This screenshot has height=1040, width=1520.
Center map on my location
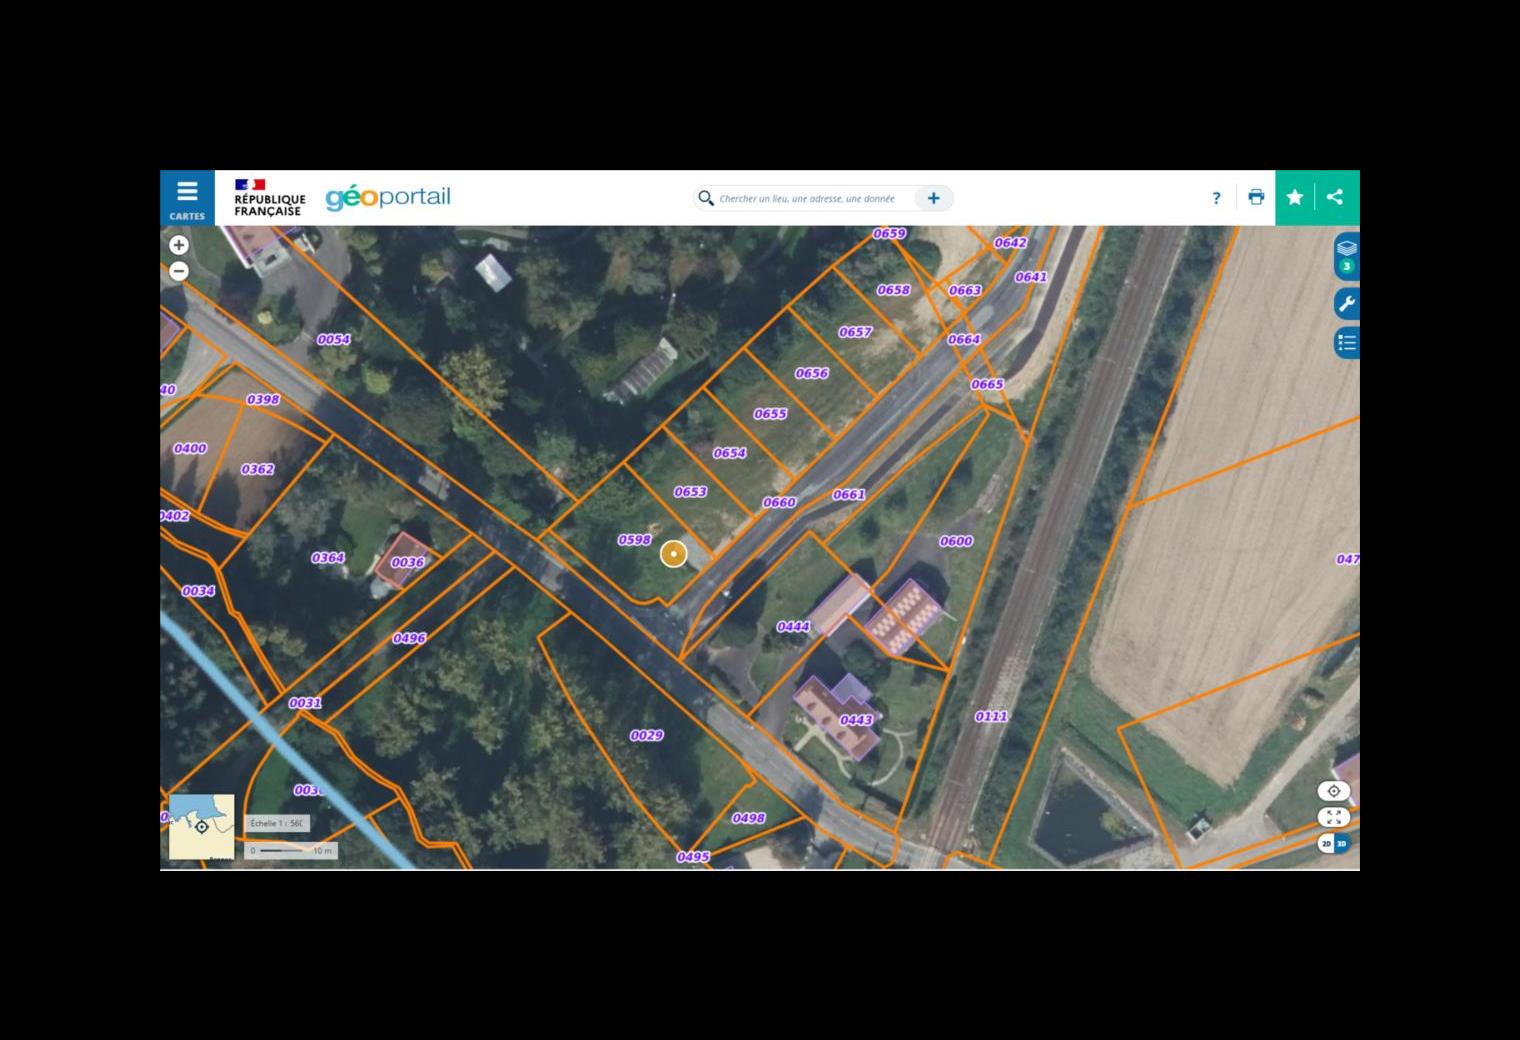tap(1333, 791)
